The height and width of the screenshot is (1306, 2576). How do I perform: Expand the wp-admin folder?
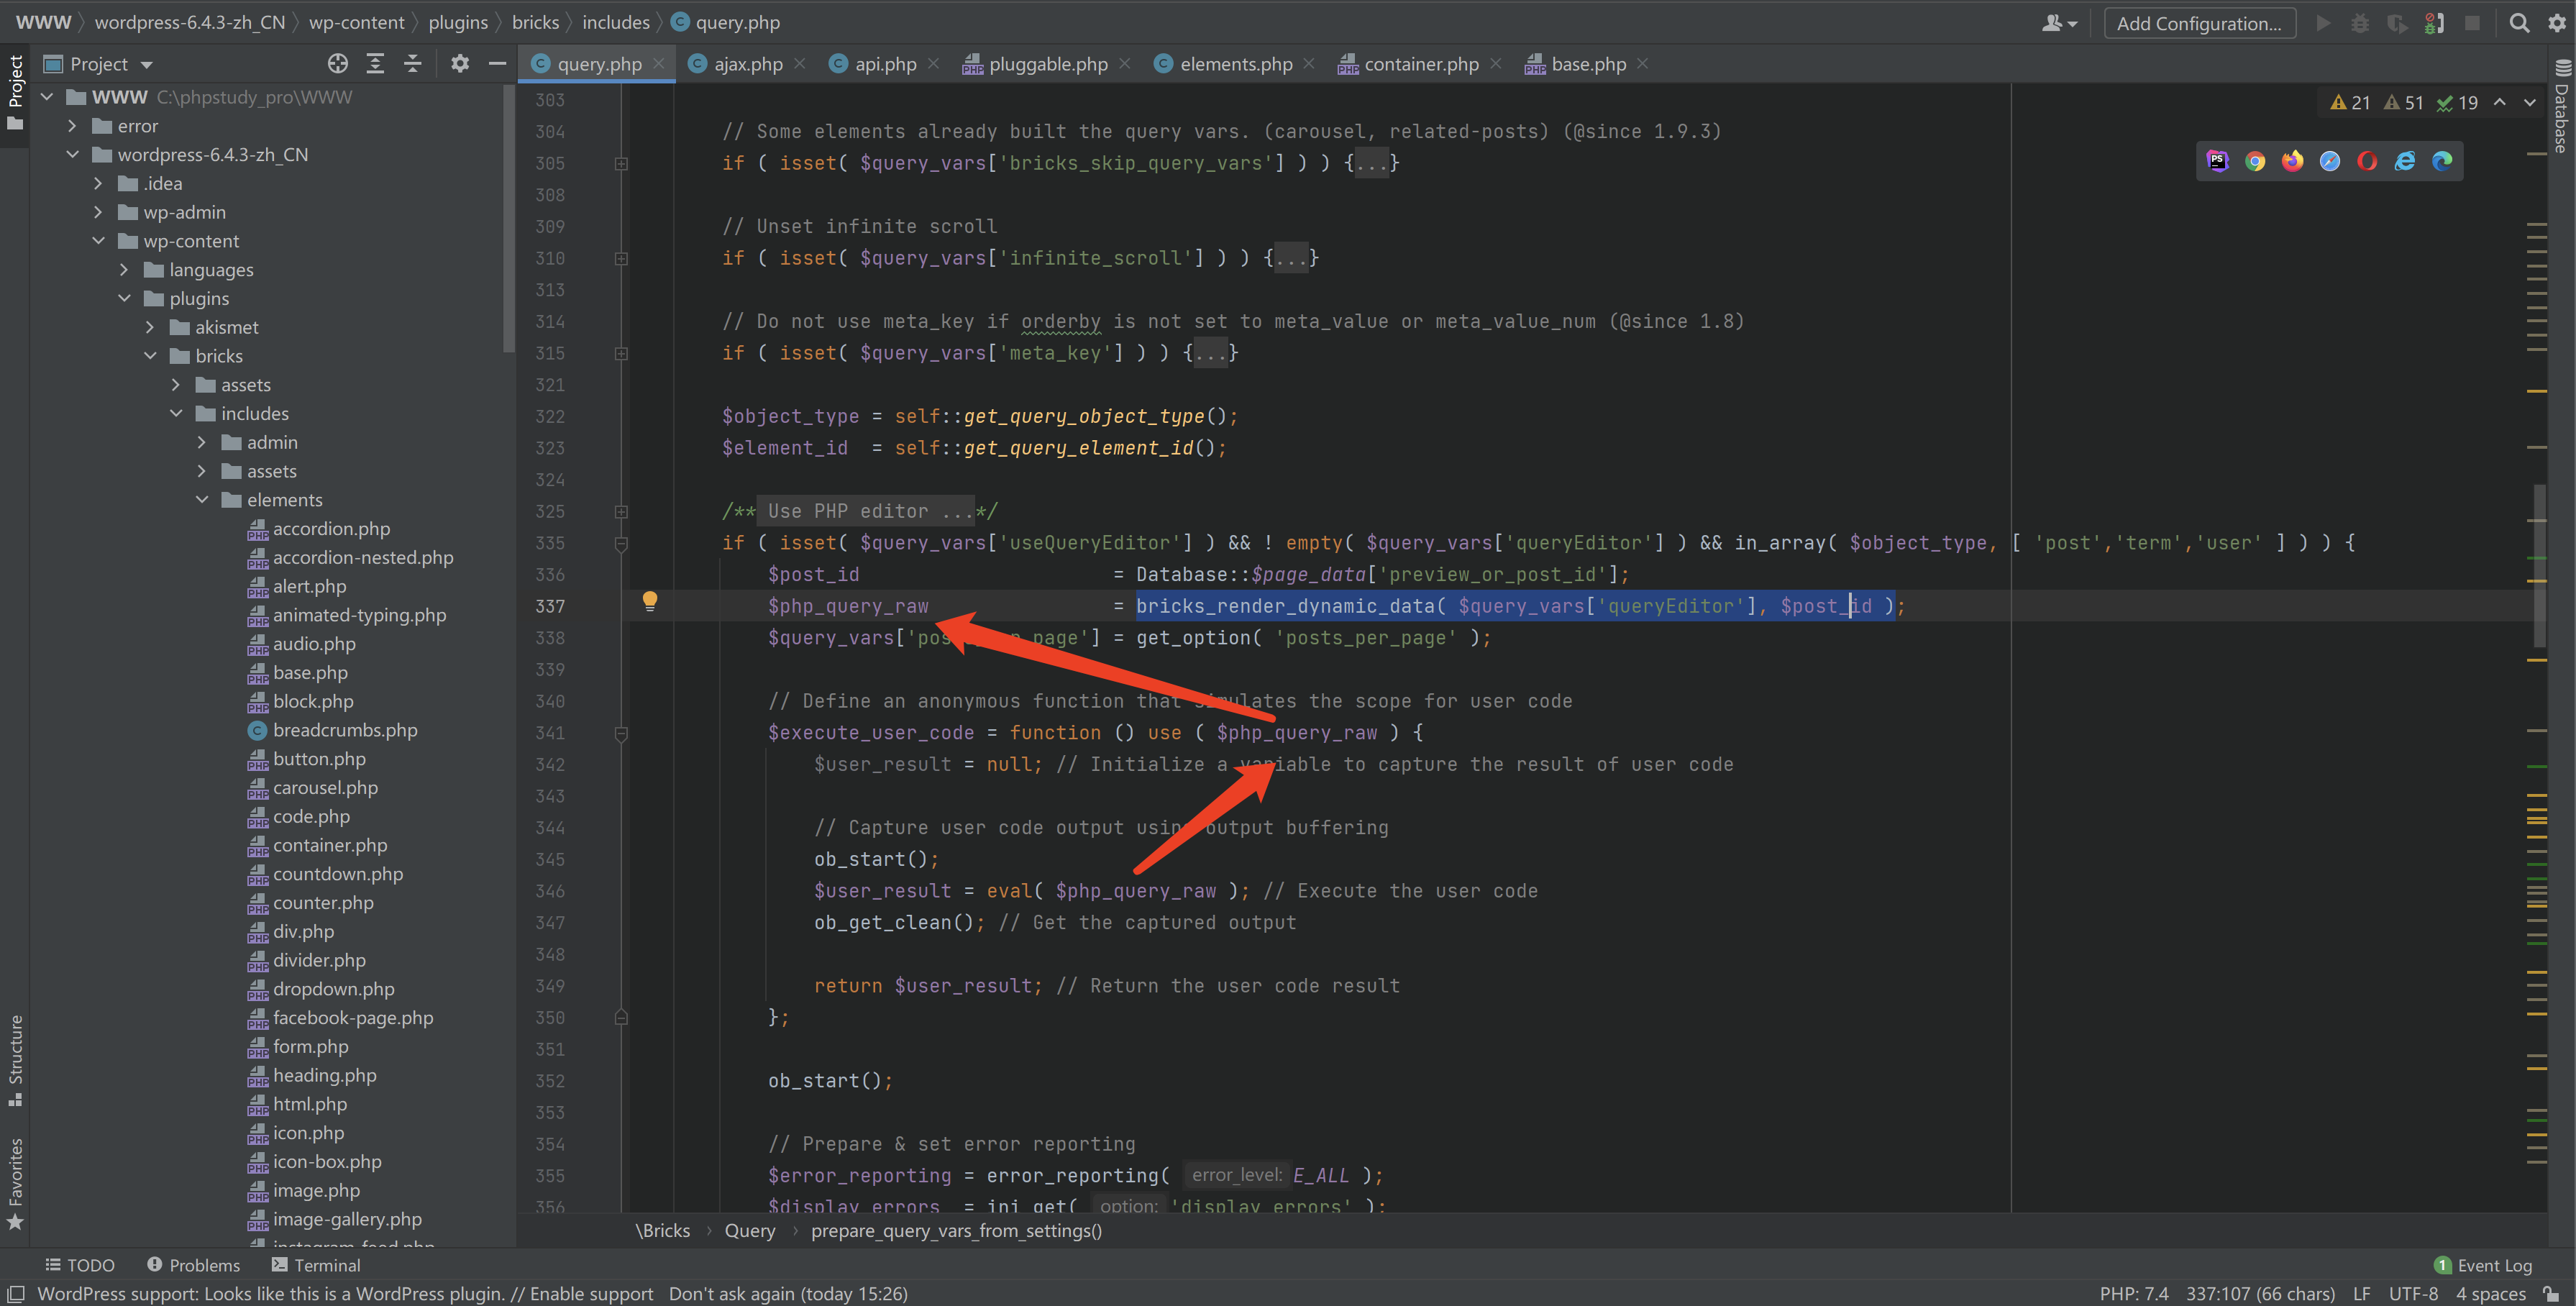(x=98, y=212)
